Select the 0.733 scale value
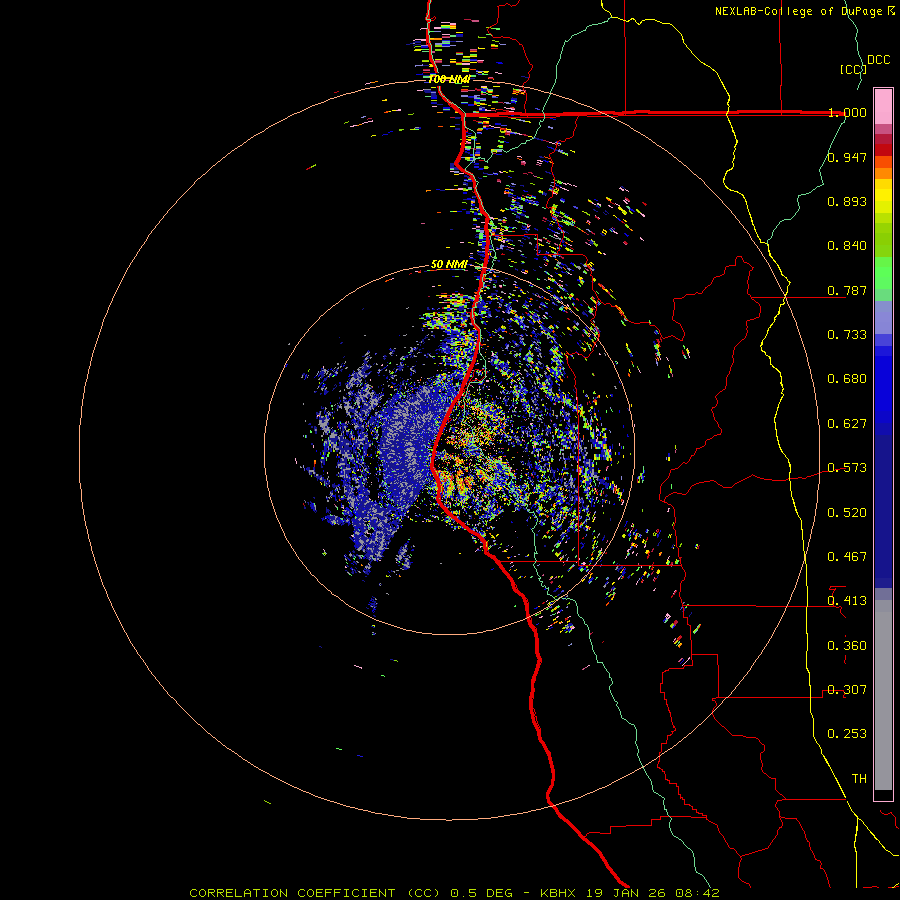 coord(847,335)
